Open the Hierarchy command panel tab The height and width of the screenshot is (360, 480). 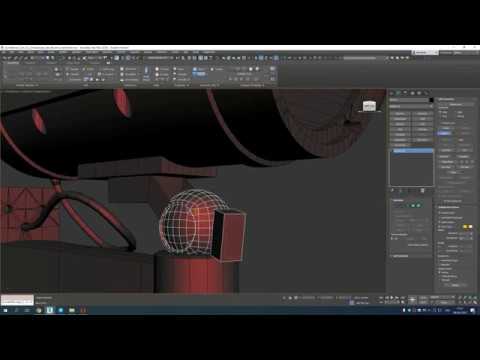point(405,93)
